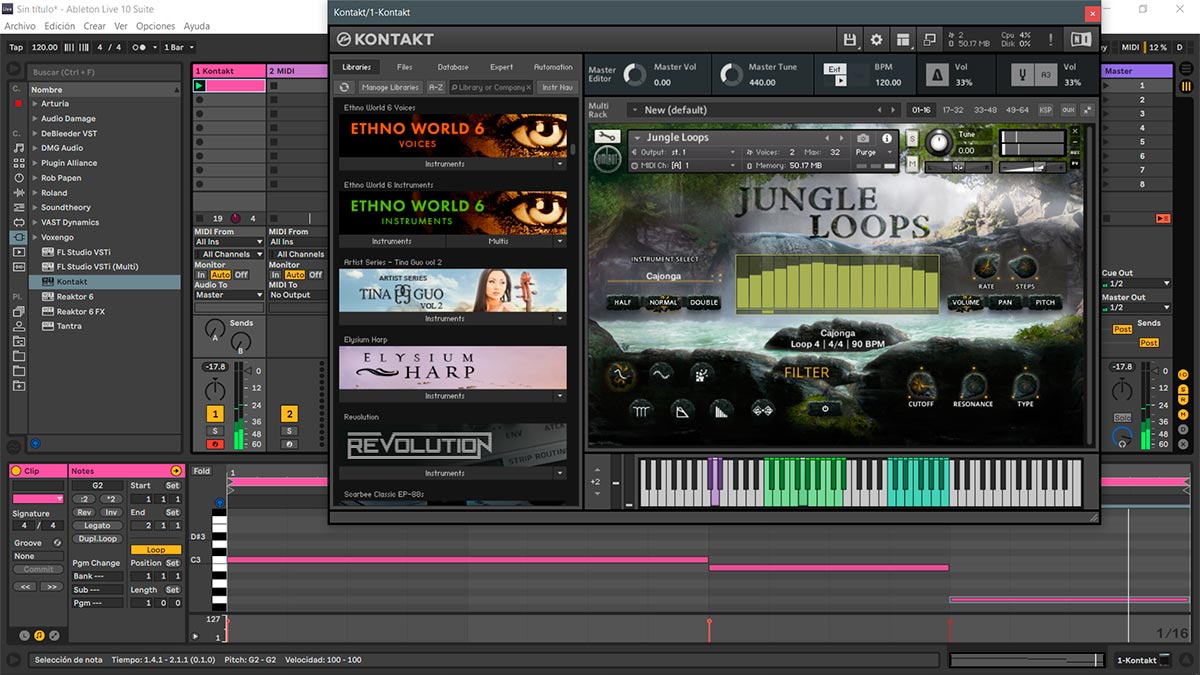Click the tuning fork reference tone icon
Viewport: 1200px width, 675px height.
[x=1022, y=74]
